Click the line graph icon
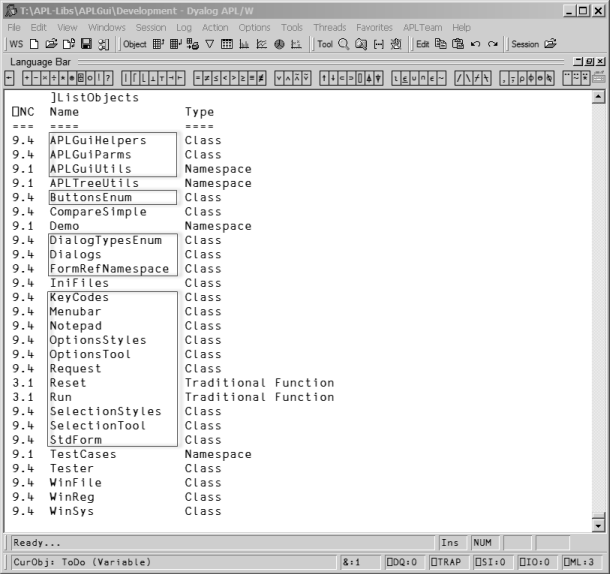This screenshot has width=610, height=574. coord(262,44)
